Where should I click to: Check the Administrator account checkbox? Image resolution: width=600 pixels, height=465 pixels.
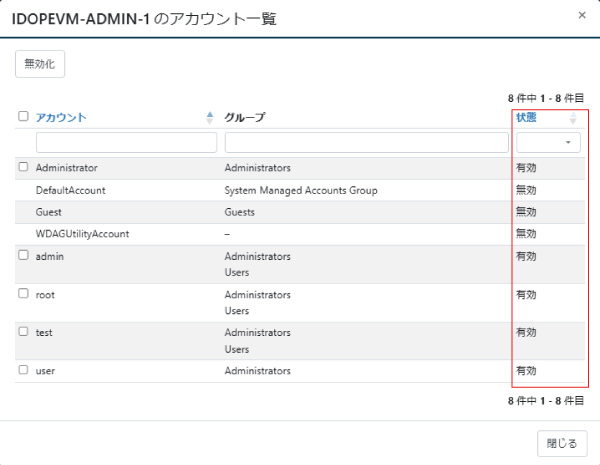point(23,167)
